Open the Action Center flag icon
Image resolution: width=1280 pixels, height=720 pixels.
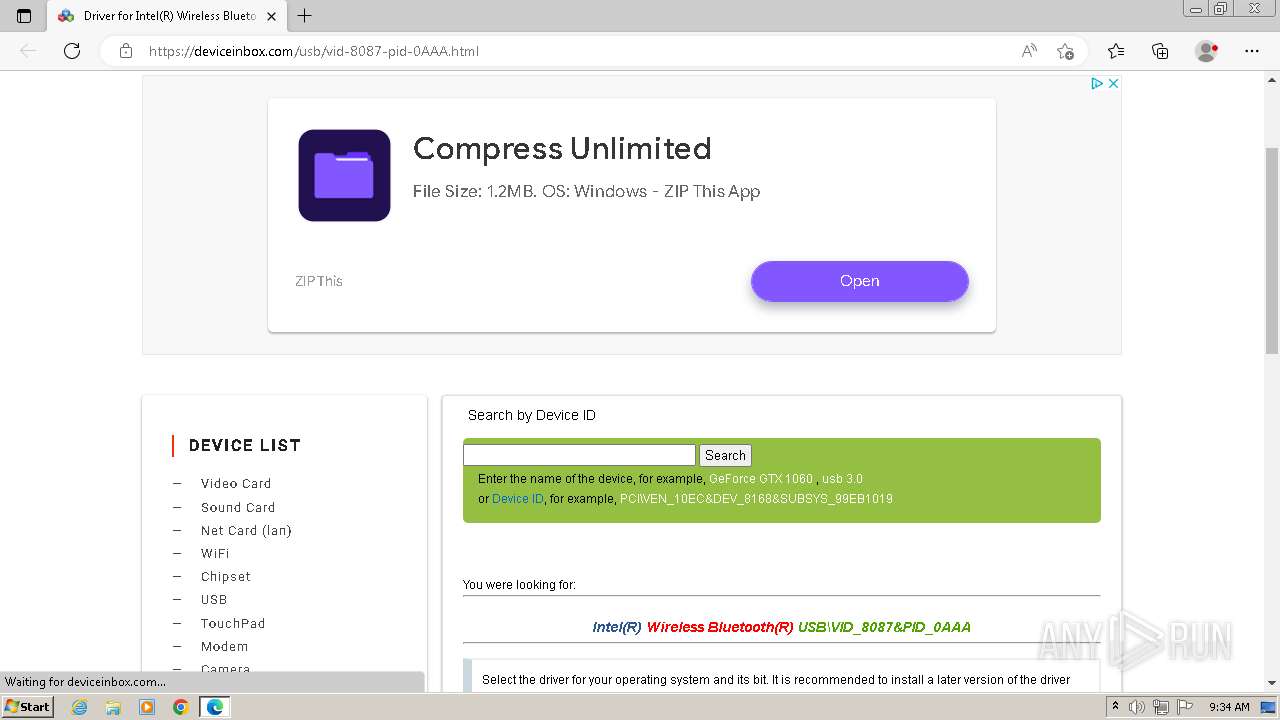click(x=1183, y=707)
